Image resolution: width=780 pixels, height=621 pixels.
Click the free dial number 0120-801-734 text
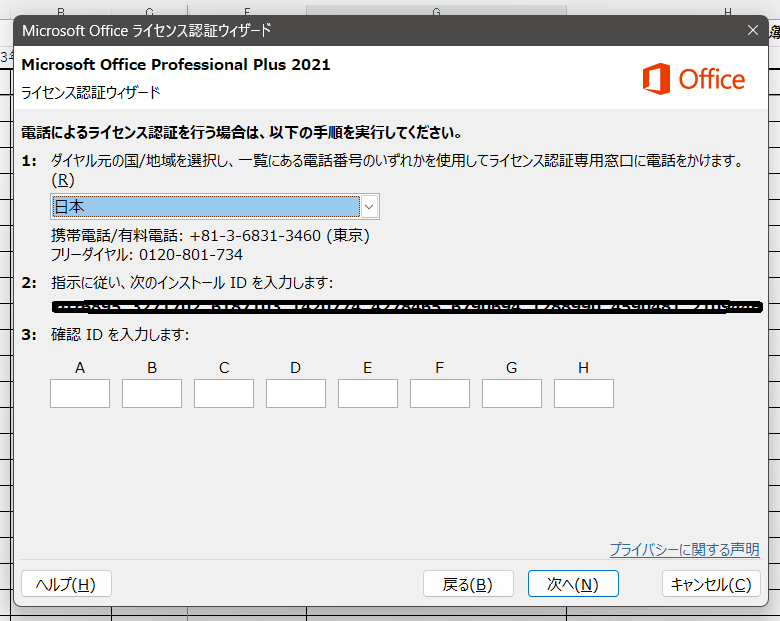click(191, 255)
